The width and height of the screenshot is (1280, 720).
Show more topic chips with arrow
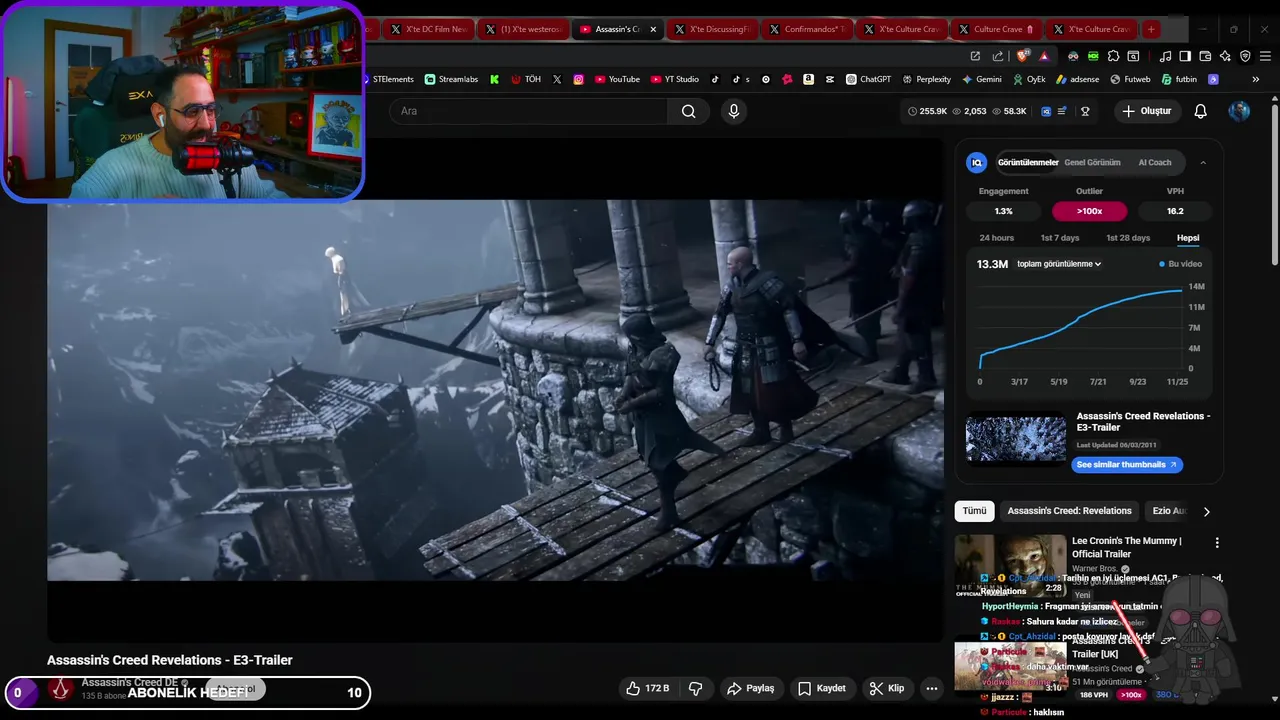[1206, 511]
